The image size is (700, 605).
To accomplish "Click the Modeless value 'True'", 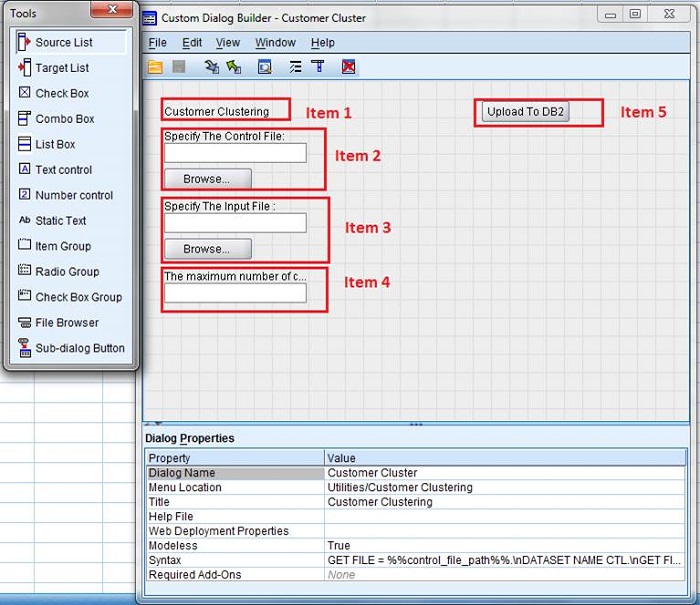I will [x=505, y=546].
